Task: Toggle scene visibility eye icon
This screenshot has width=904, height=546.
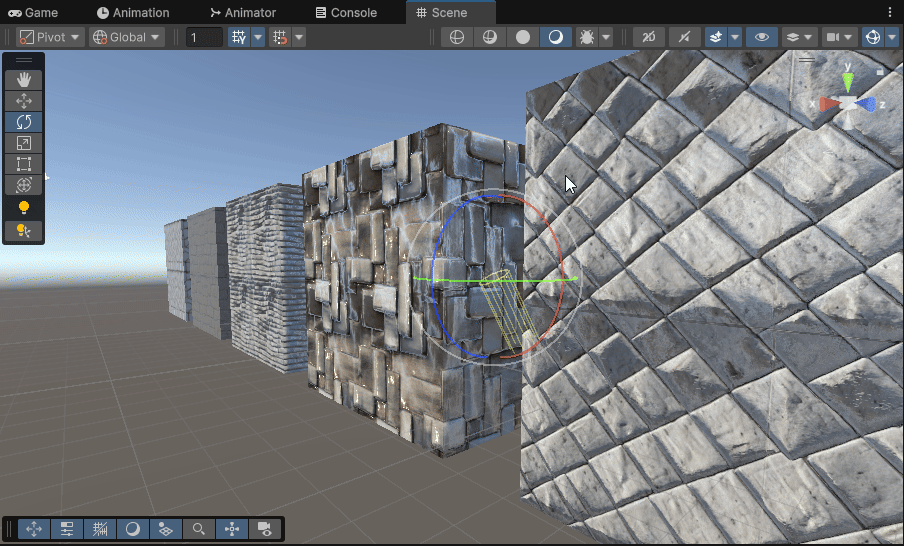Action: (763, 37)
